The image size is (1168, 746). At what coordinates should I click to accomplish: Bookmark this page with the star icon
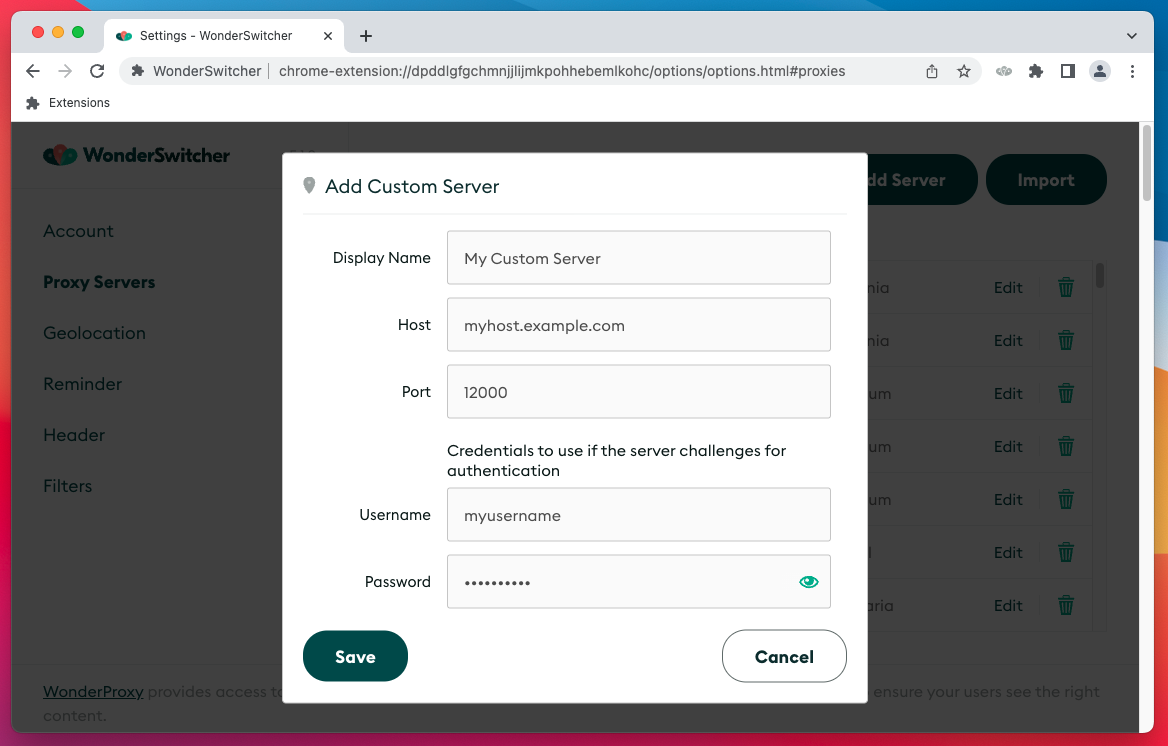964,71
